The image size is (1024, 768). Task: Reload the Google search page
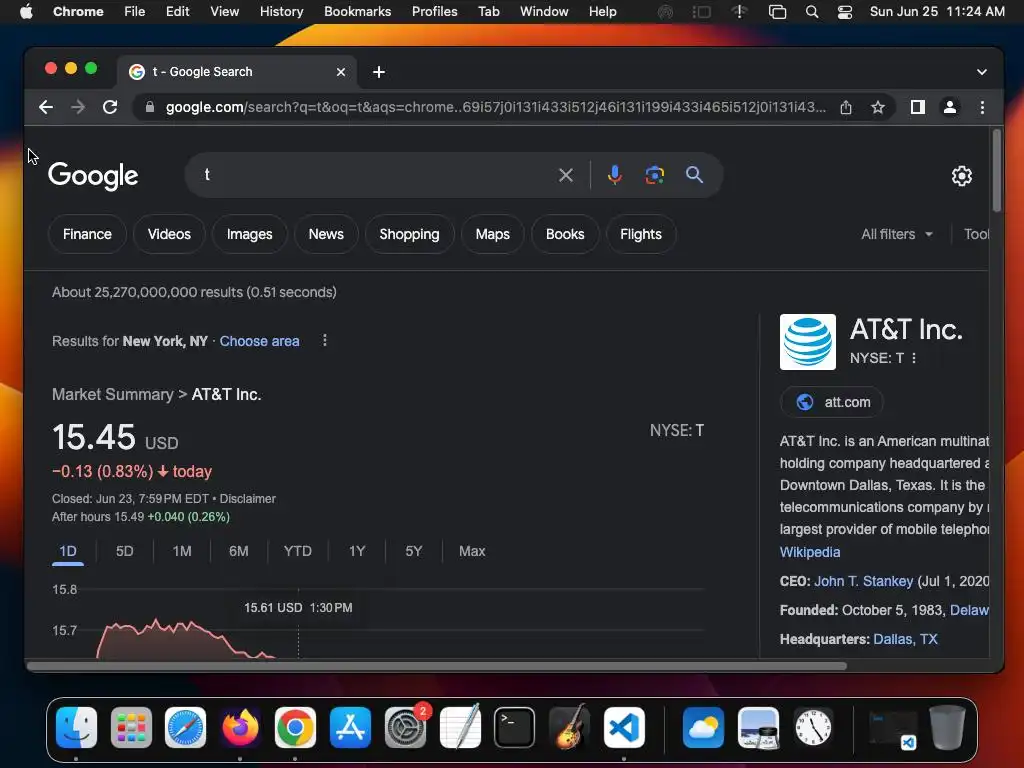click(110, 107)
